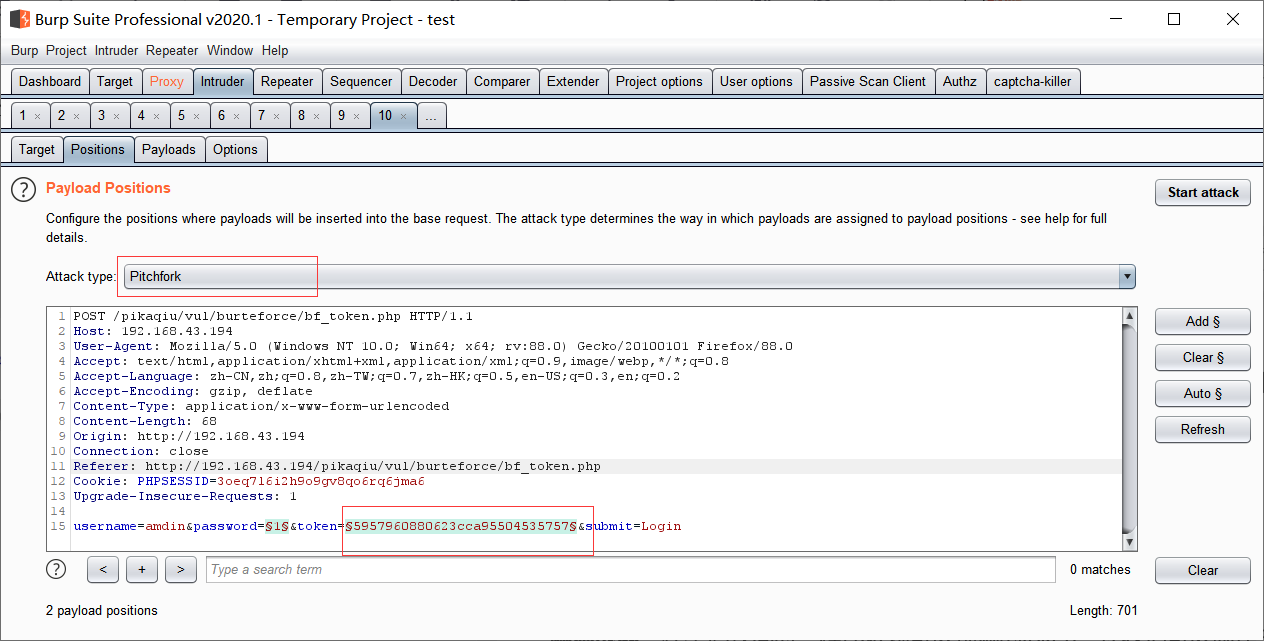Close Intruder tab 1 with its x
This screenshot has width=1264, height=641.
click(x=37, y=116)
